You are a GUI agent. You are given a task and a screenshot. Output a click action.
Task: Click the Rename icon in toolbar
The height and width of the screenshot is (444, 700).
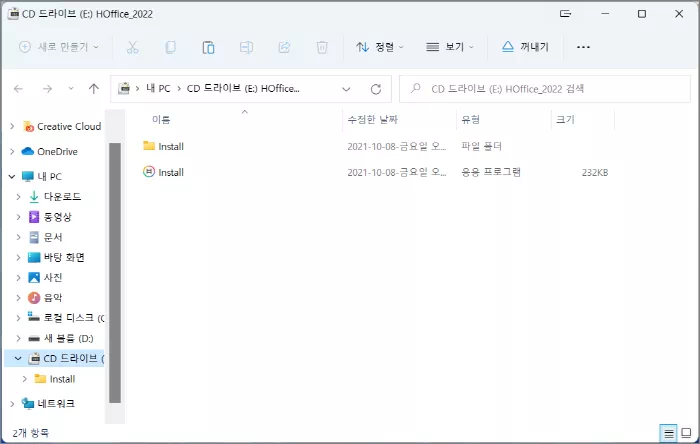(246, 47)
